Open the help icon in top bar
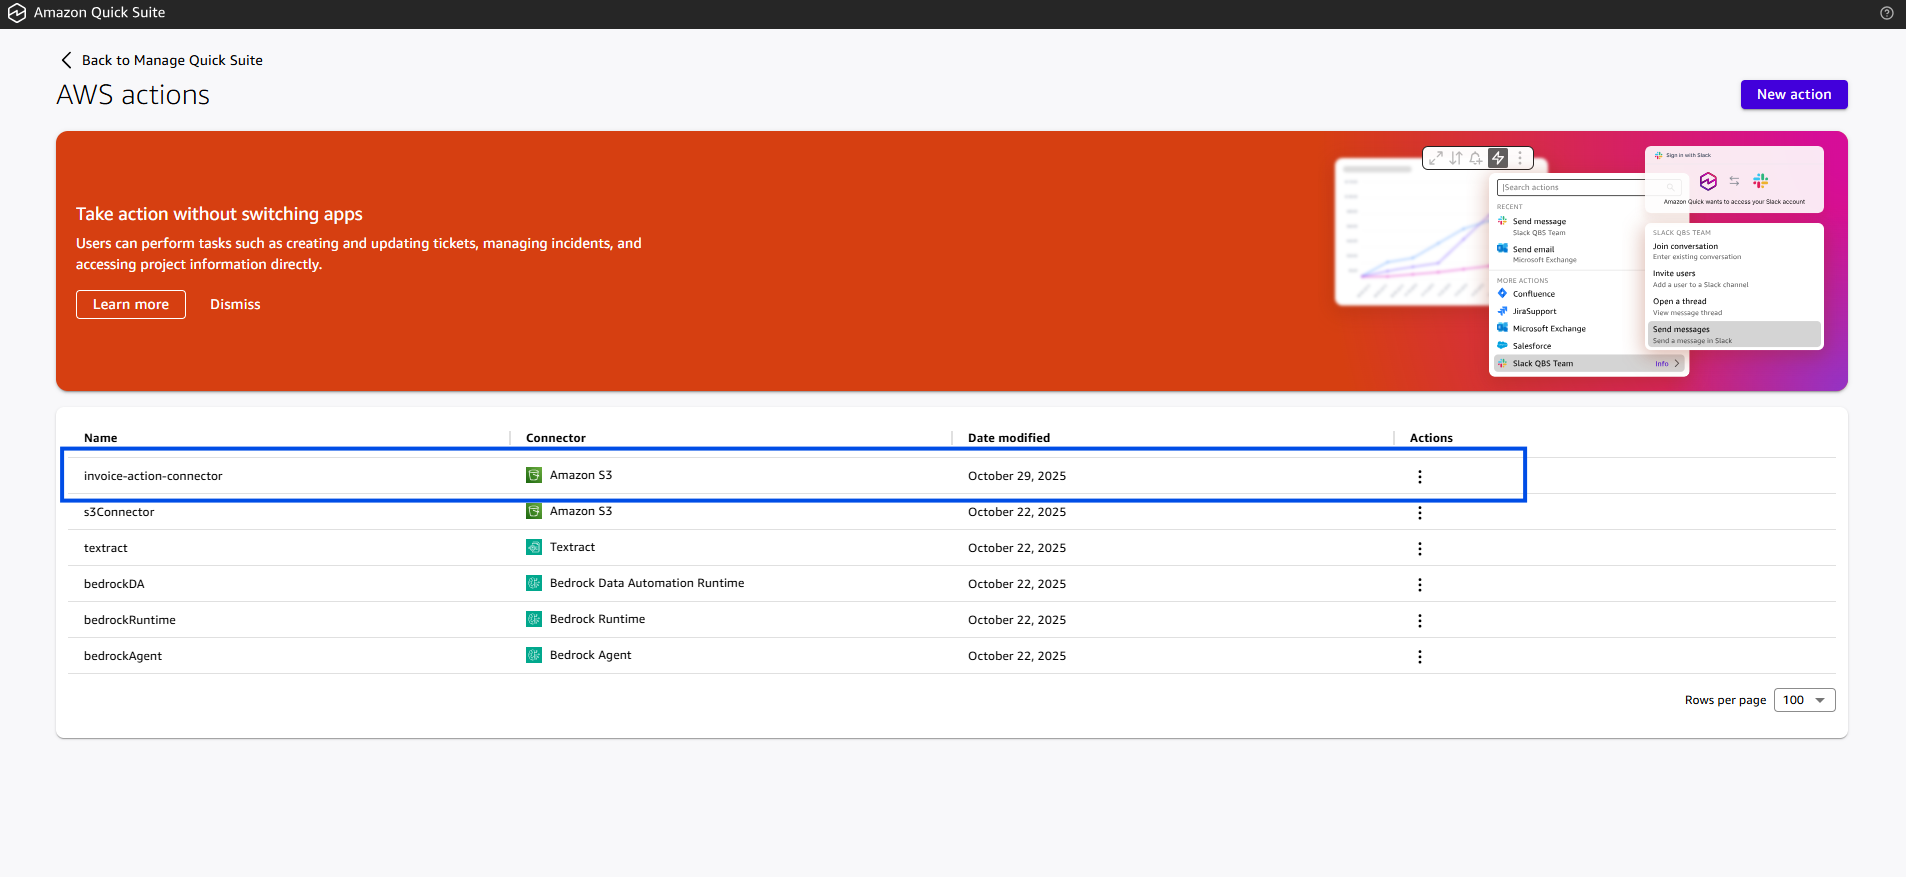The height and width of the screenshot is (877, 1906). pos(1887,13)
